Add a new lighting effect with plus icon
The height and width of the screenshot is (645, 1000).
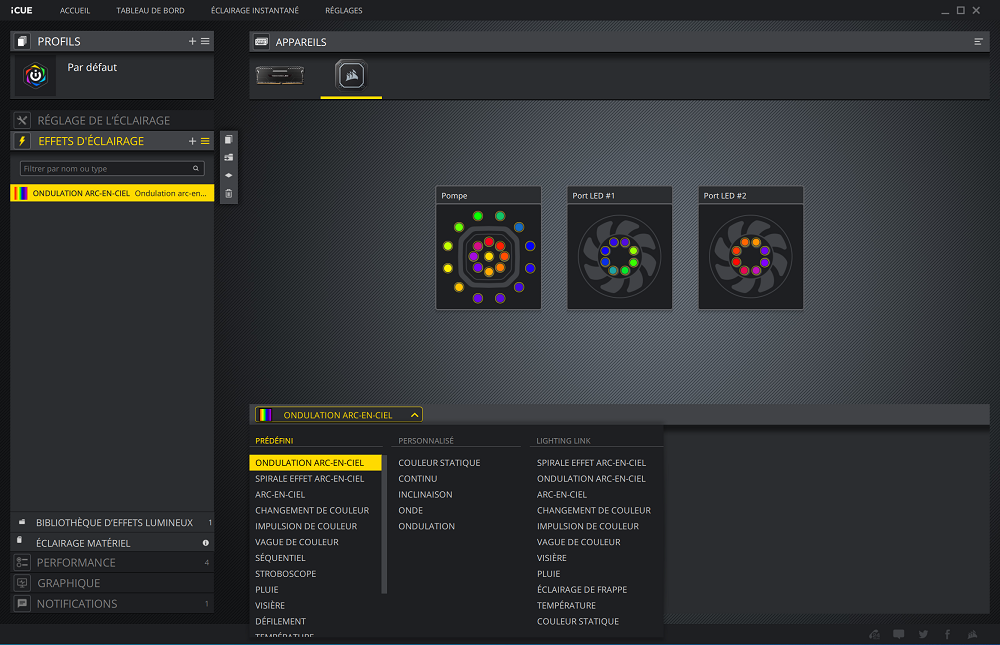tap(192, 141)
